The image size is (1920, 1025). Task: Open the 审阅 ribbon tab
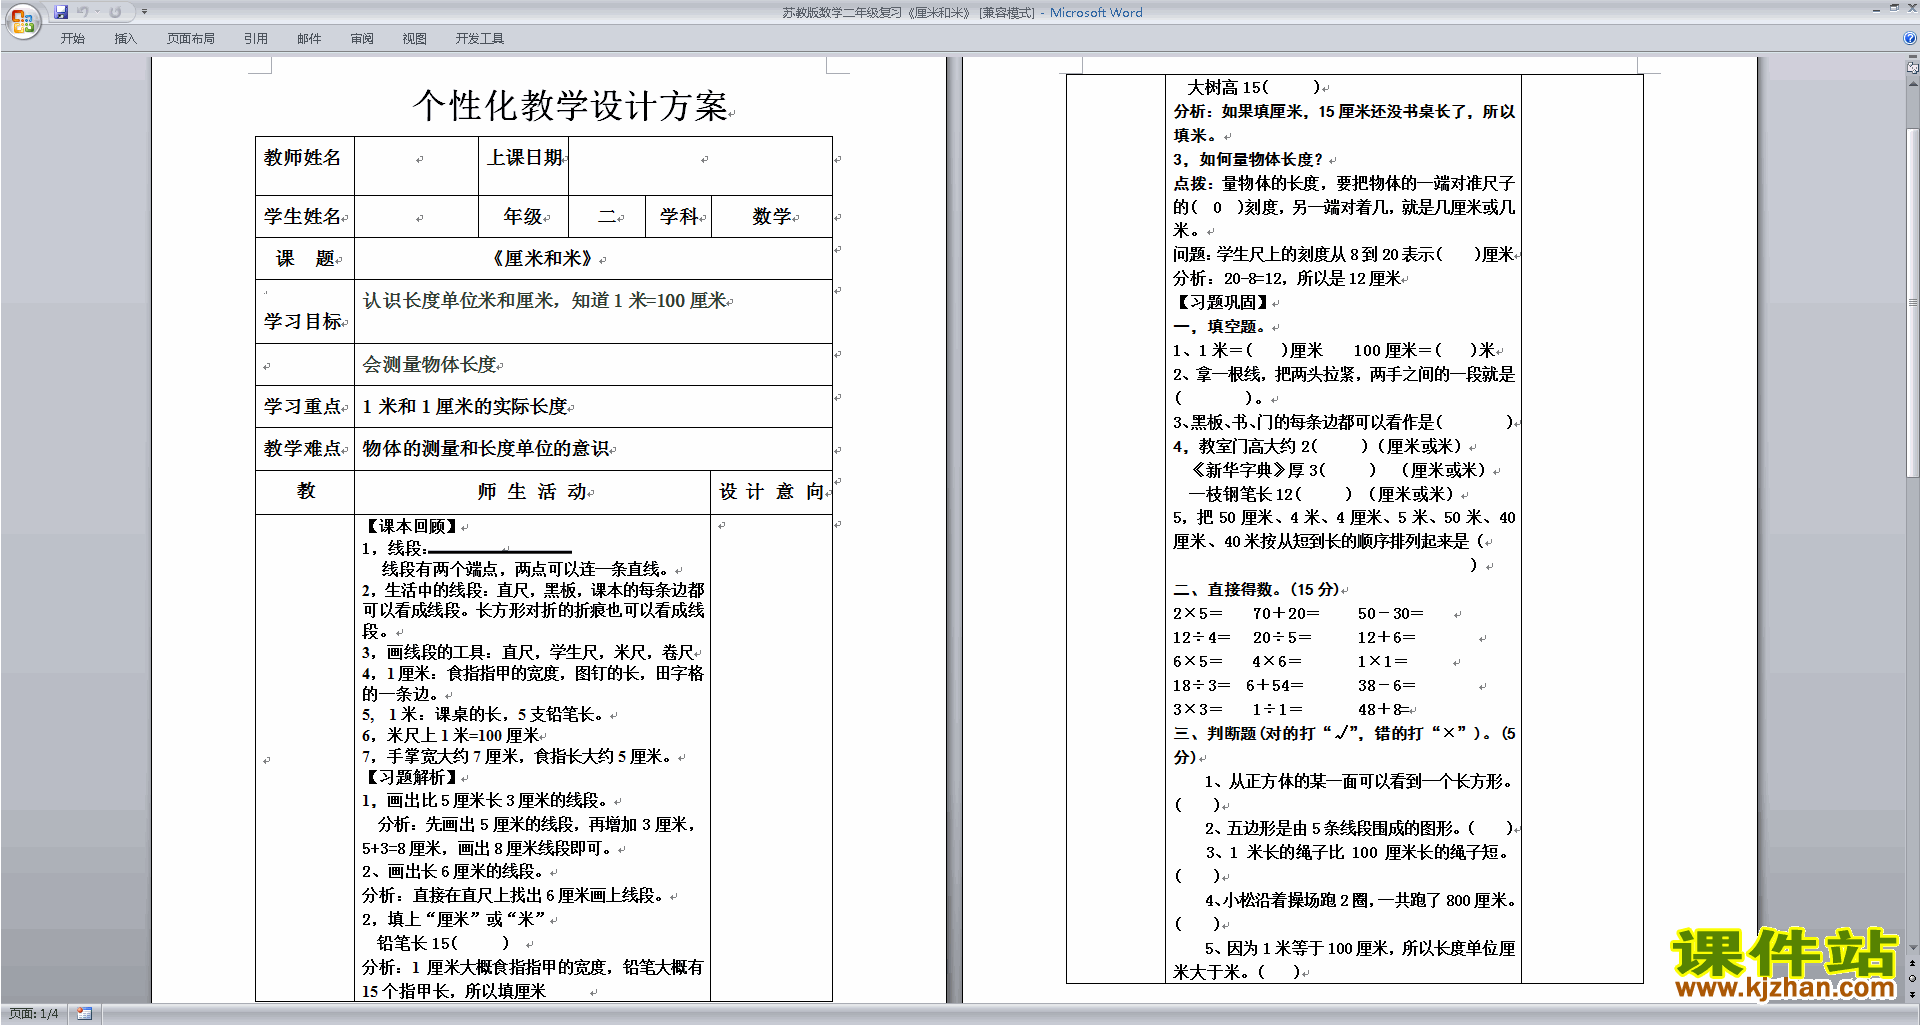pyautogui.click(x=362, y=39)
